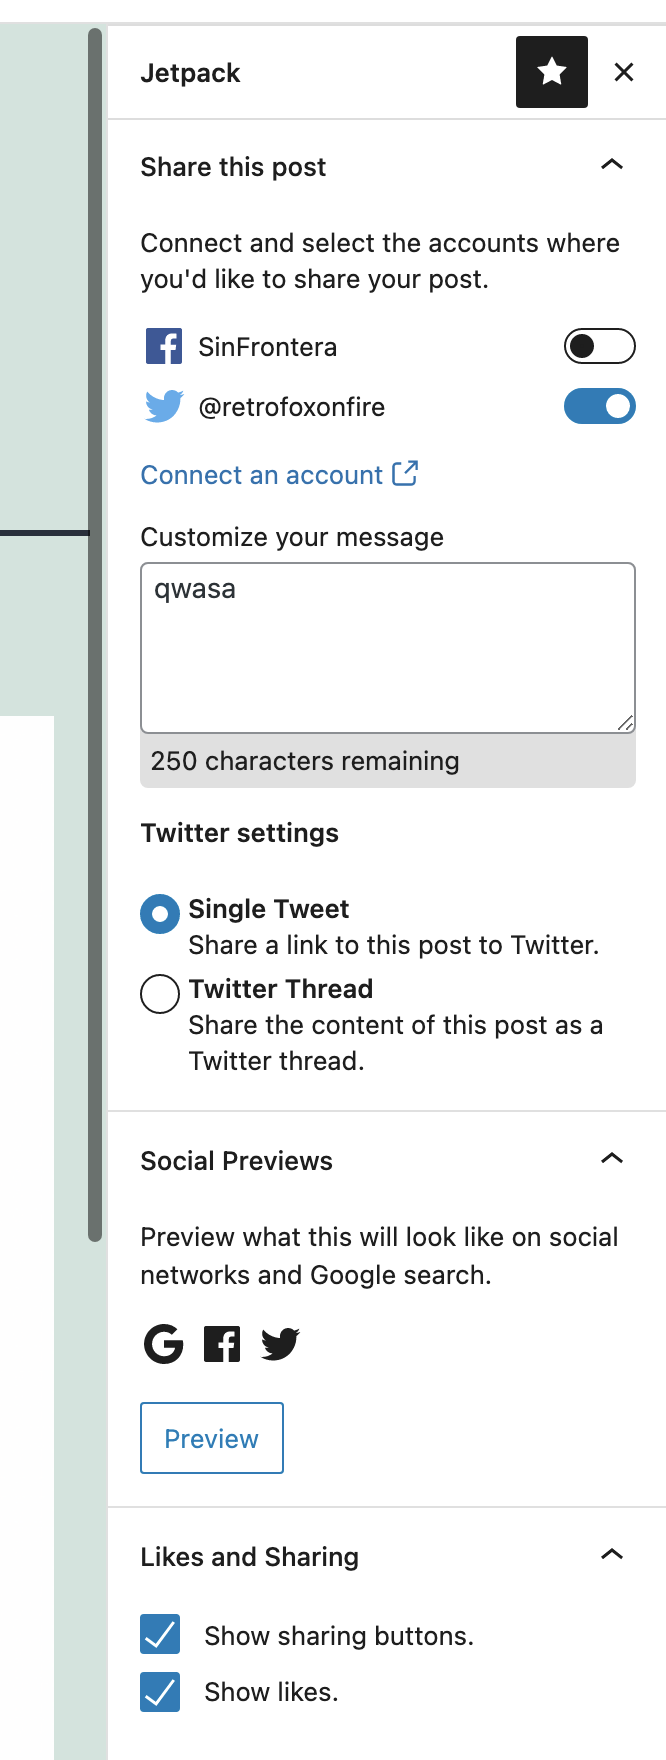Click the Jetpack star icon button
The image size is (666, 1760).
click(x=551, y=72)
